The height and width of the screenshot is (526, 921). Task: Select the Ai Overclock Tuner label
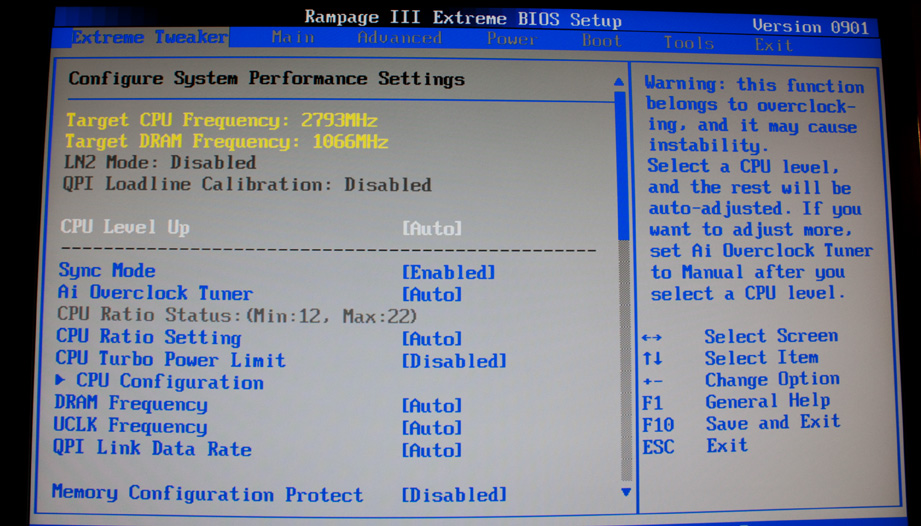pos(155,292)
